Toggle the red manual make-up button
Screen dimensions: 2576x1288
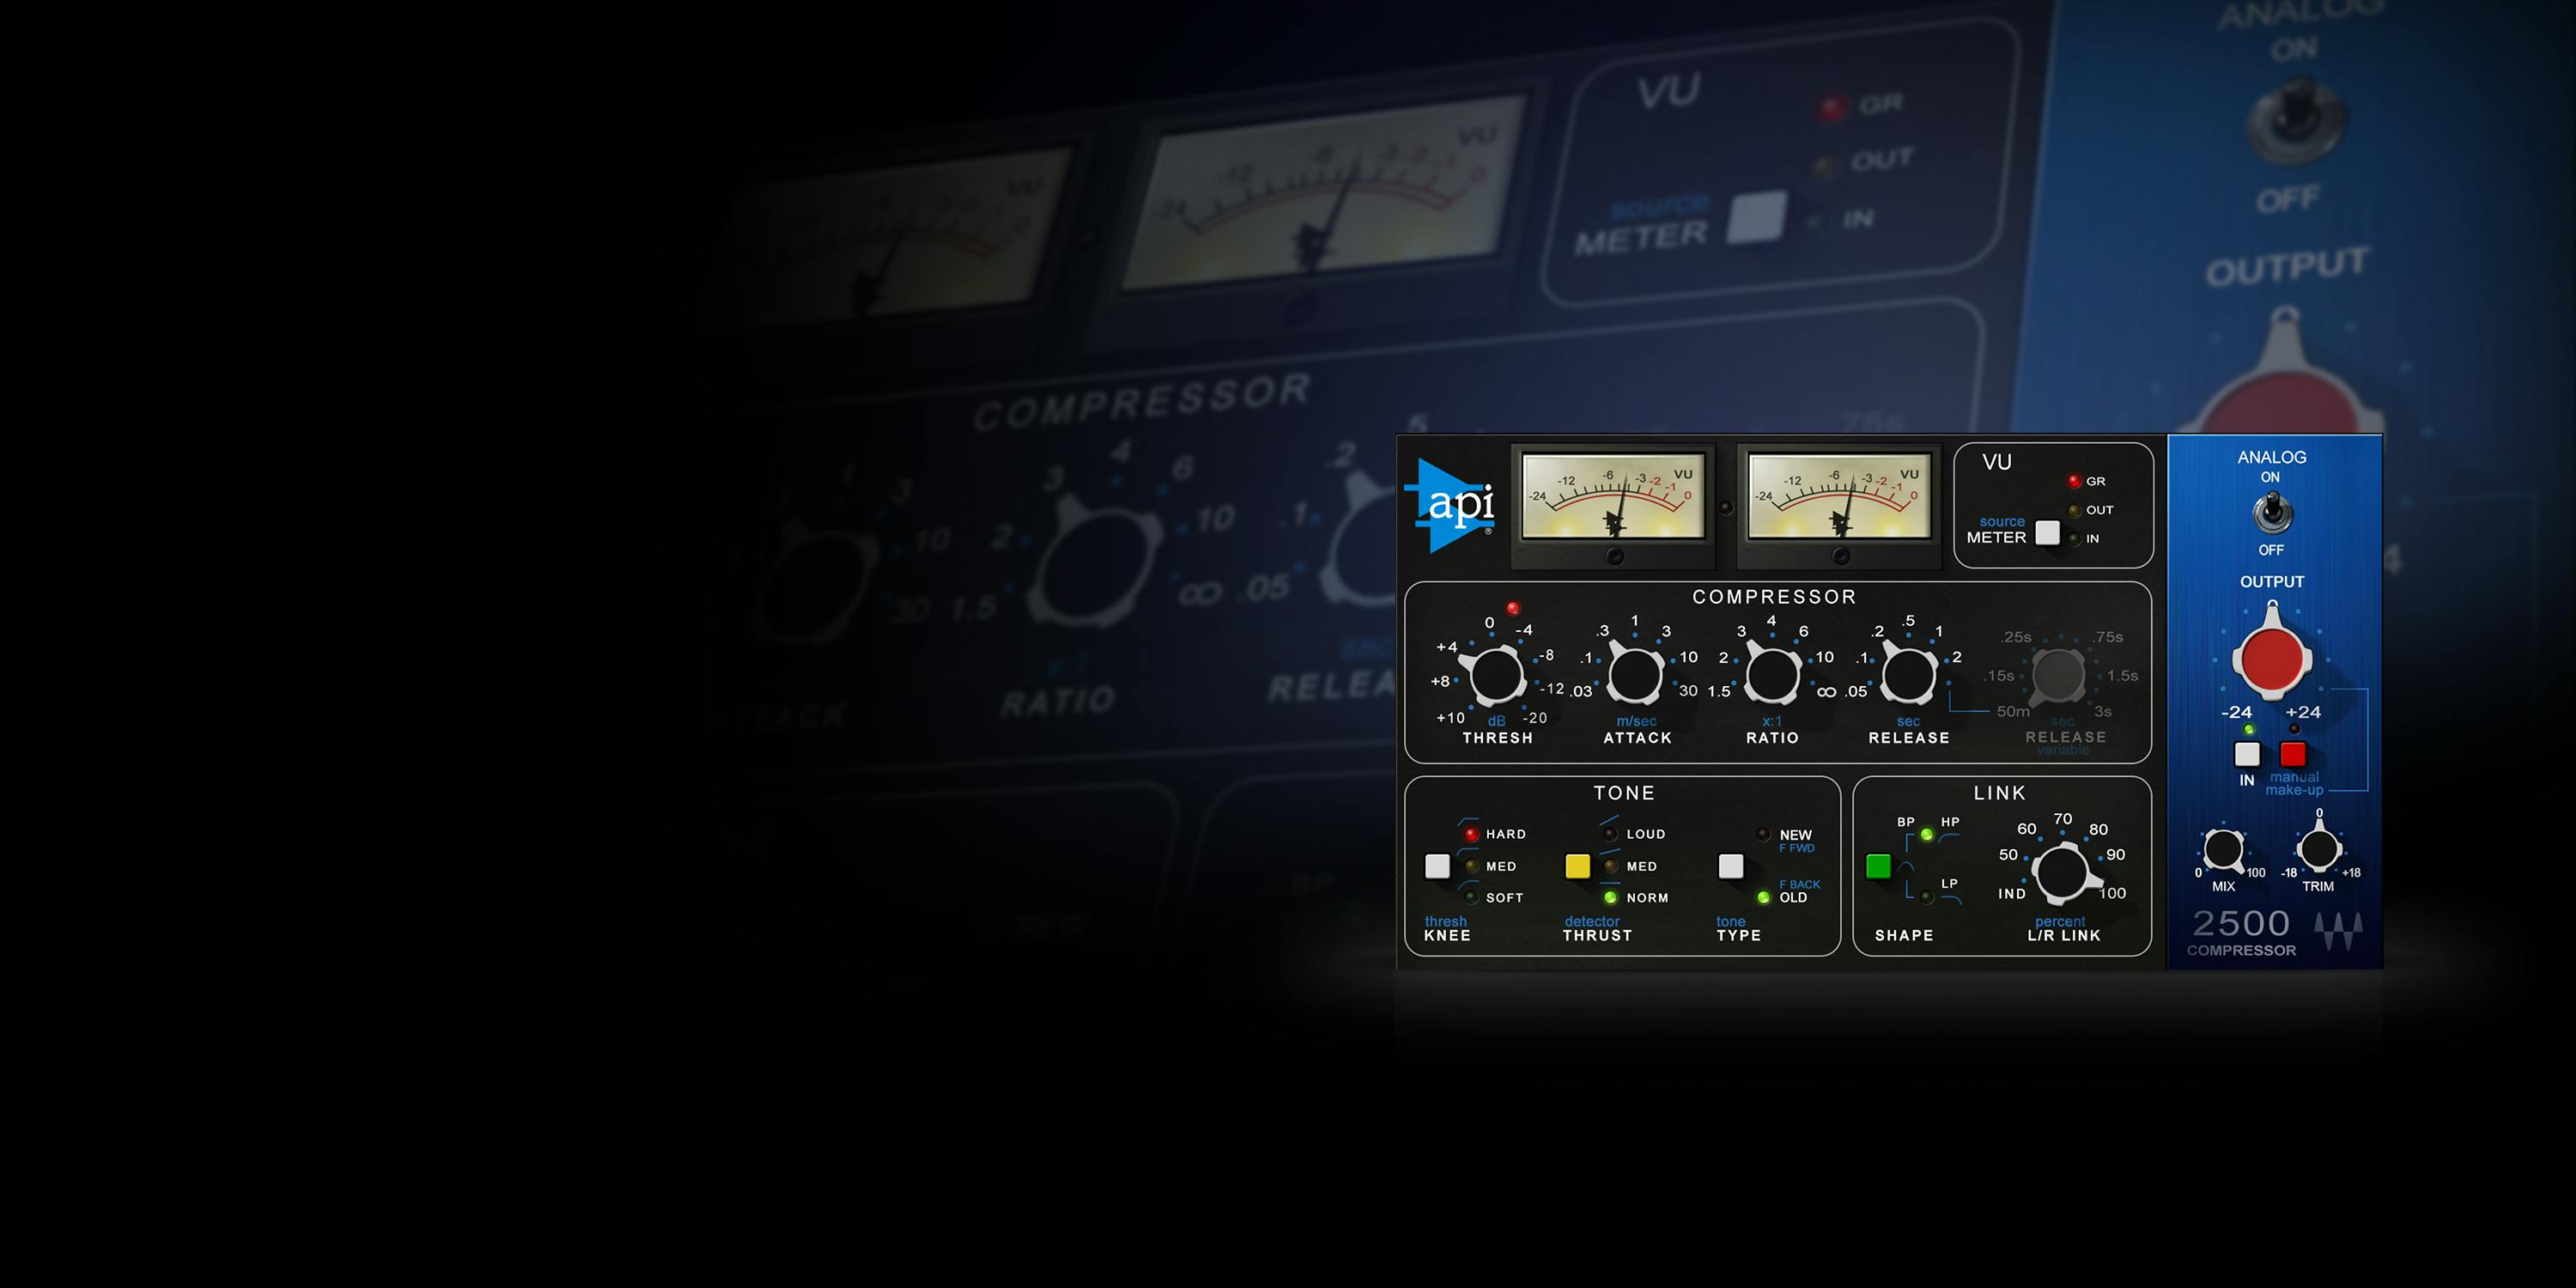tap(2296, 756)
